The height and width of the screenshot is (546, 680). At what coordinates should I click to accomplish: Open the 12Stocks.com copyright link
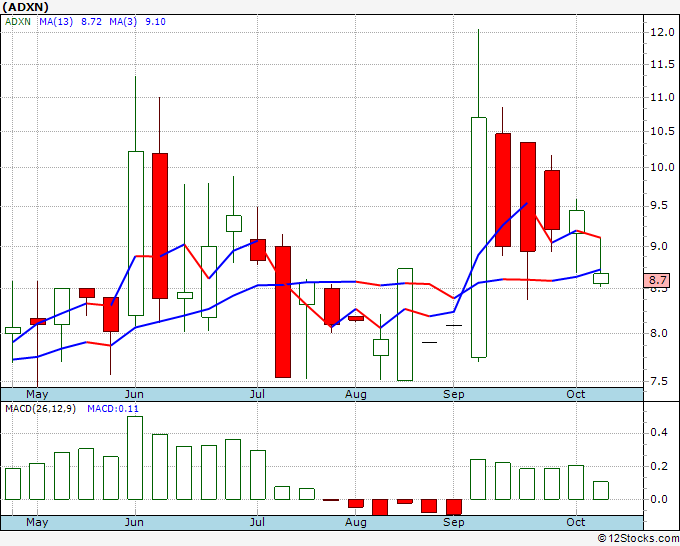click(638, 539)
